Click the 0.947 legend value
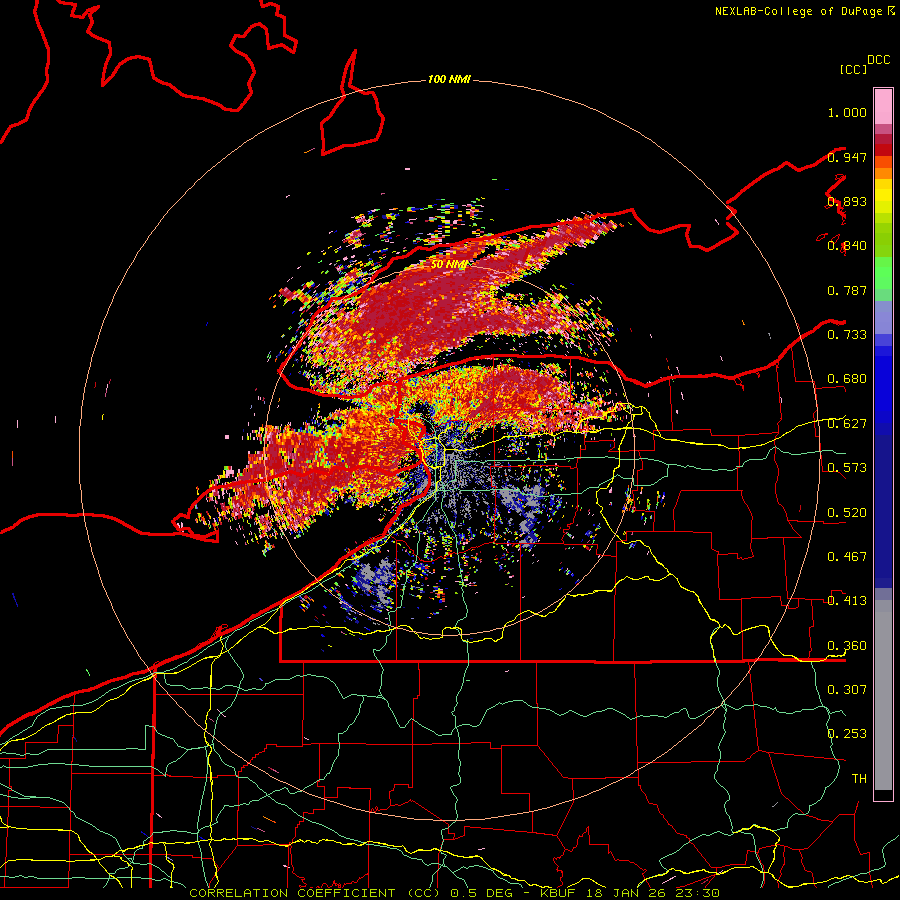 tap(847, 157)
